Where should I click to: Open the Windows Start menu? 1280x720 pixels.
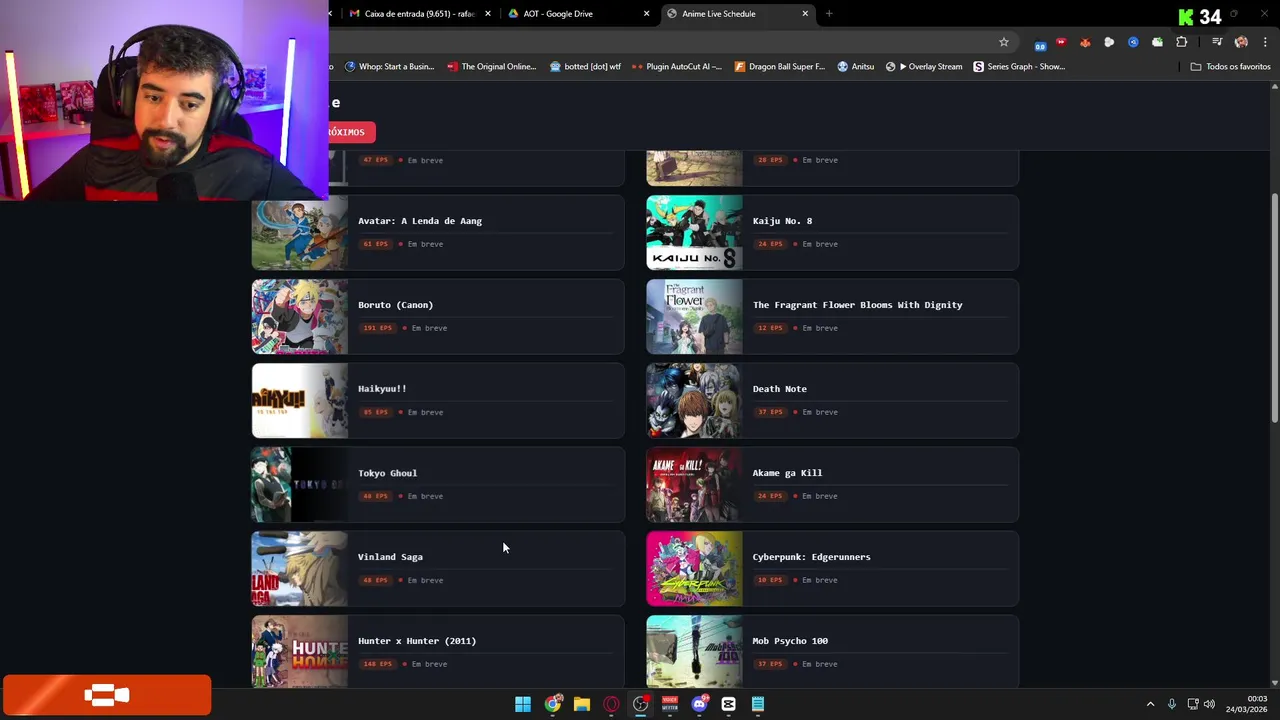pos(522,704)
